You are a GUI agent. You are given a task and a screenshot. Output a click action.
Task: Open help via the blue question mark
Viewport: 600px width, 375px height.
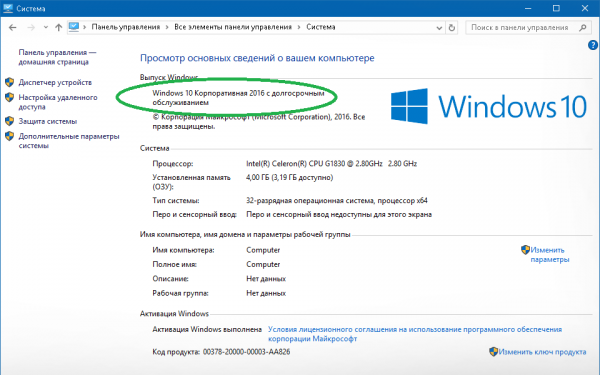click(x=593, y=46)
